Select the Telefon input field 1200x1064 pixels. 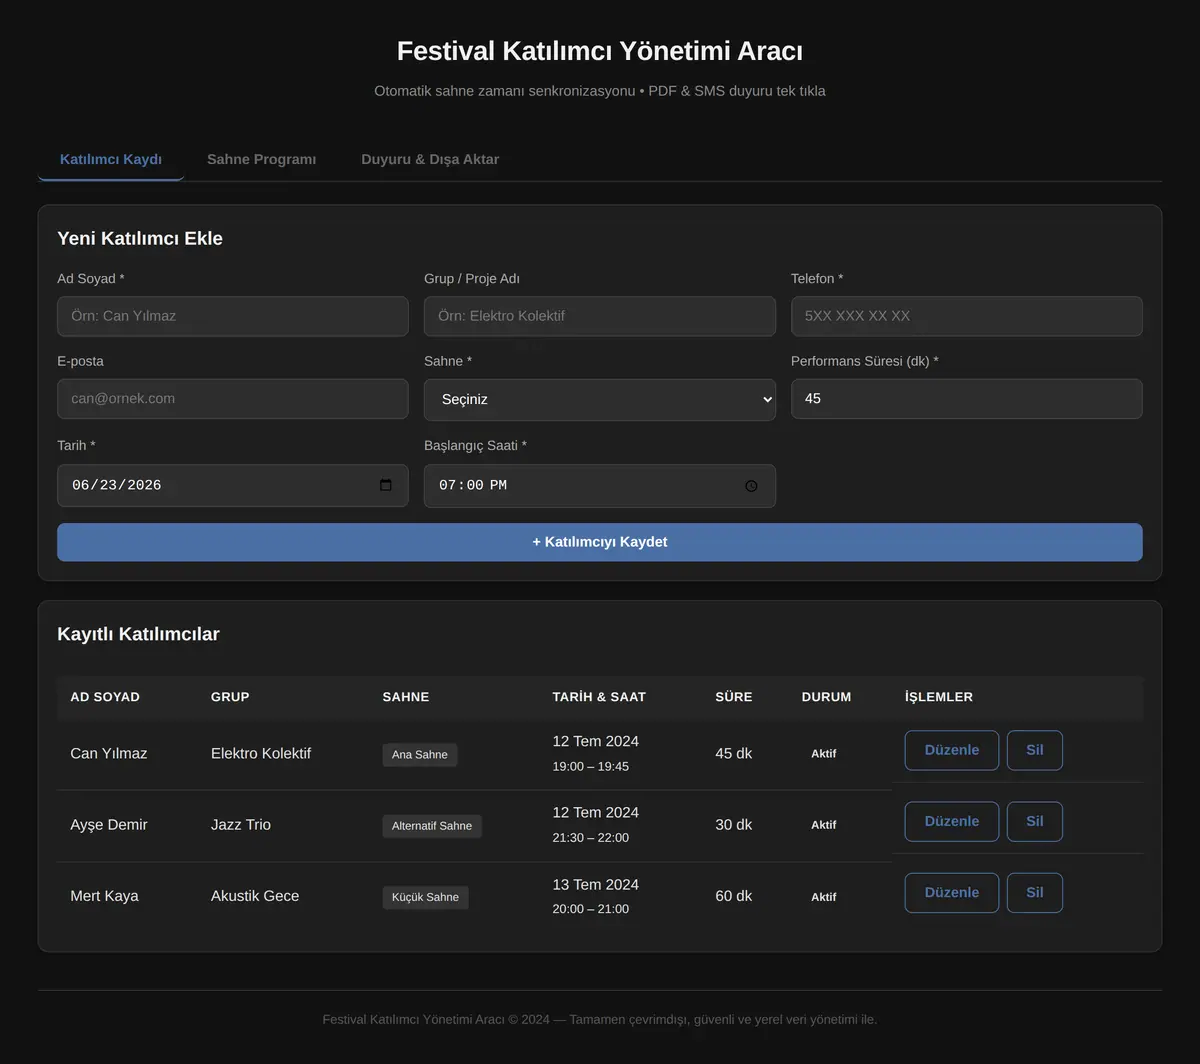pos(967,316)
